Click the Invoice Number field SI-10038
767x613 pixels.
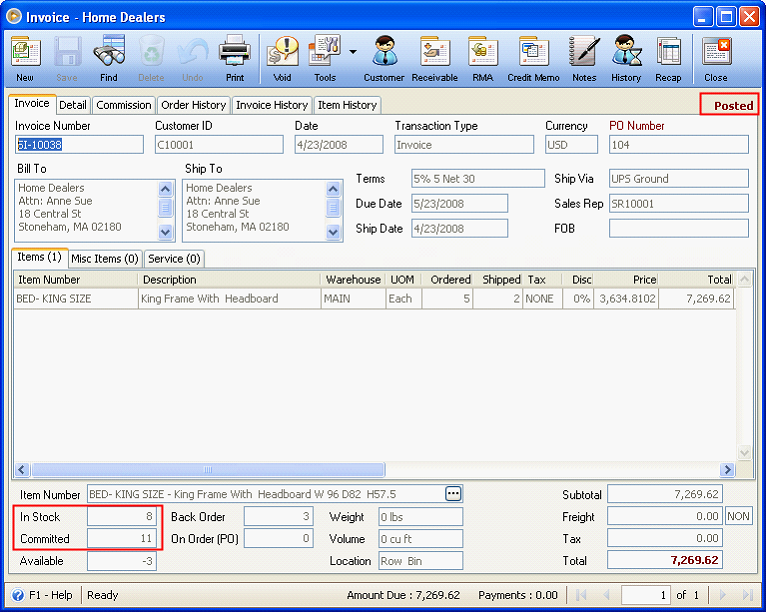[79, 145]
